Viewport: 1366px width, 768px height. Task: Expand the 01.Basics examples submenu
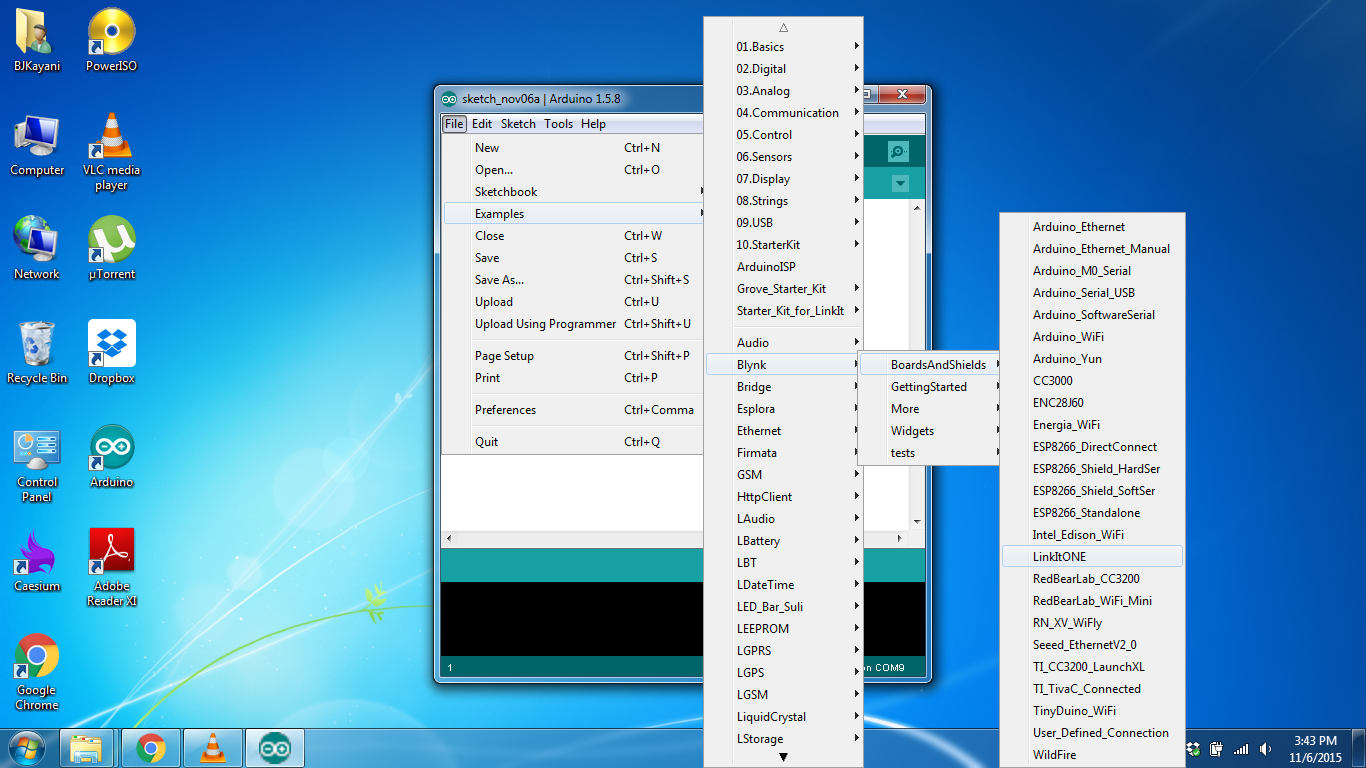pyautogui.click(x=783, y=47)
